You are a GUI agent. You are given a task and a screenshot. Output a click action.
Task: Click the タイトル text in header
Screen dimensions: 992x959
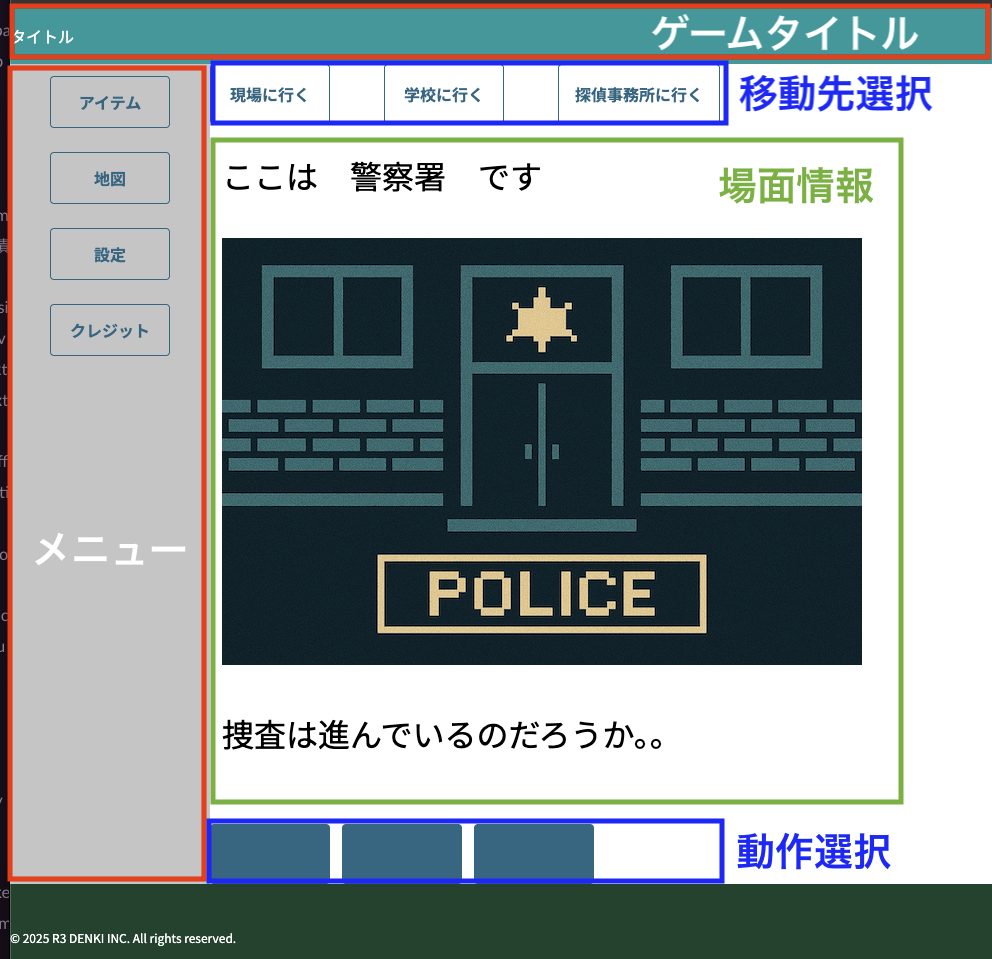(x=43, y=37)
